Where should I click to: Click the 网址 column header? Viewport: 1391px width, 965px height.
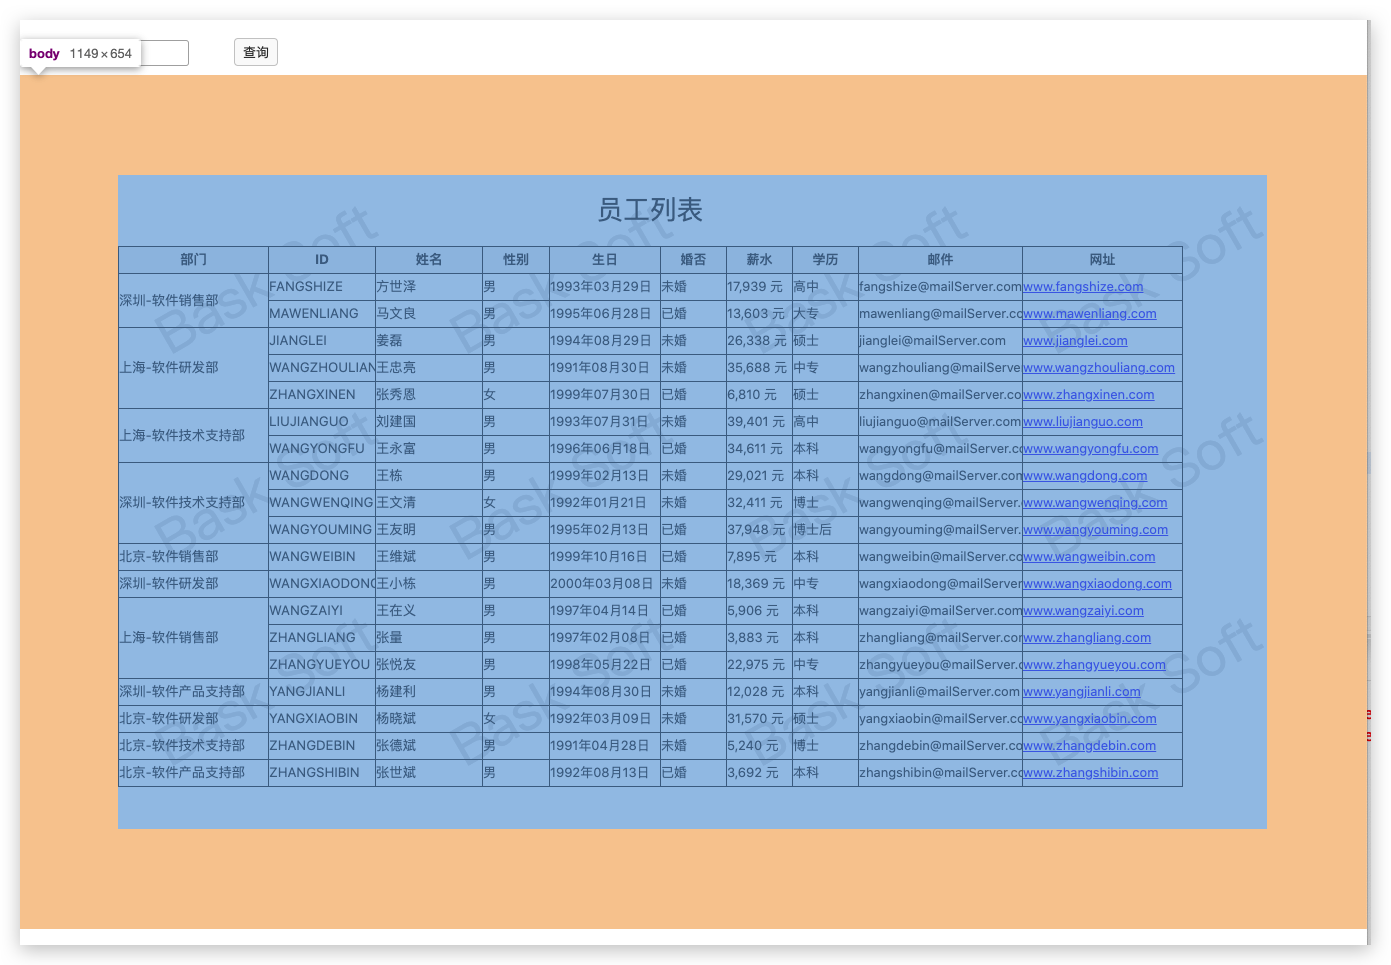click(1102, 260)
